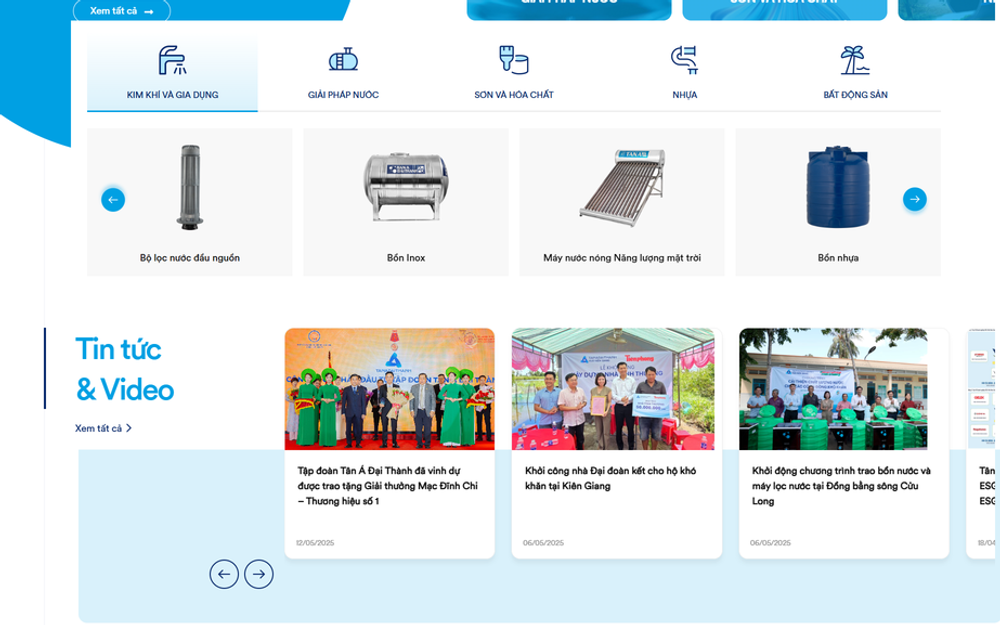Open the Bất động sản tab
This screenshot has width=1000, height=625.
point(855,74)
